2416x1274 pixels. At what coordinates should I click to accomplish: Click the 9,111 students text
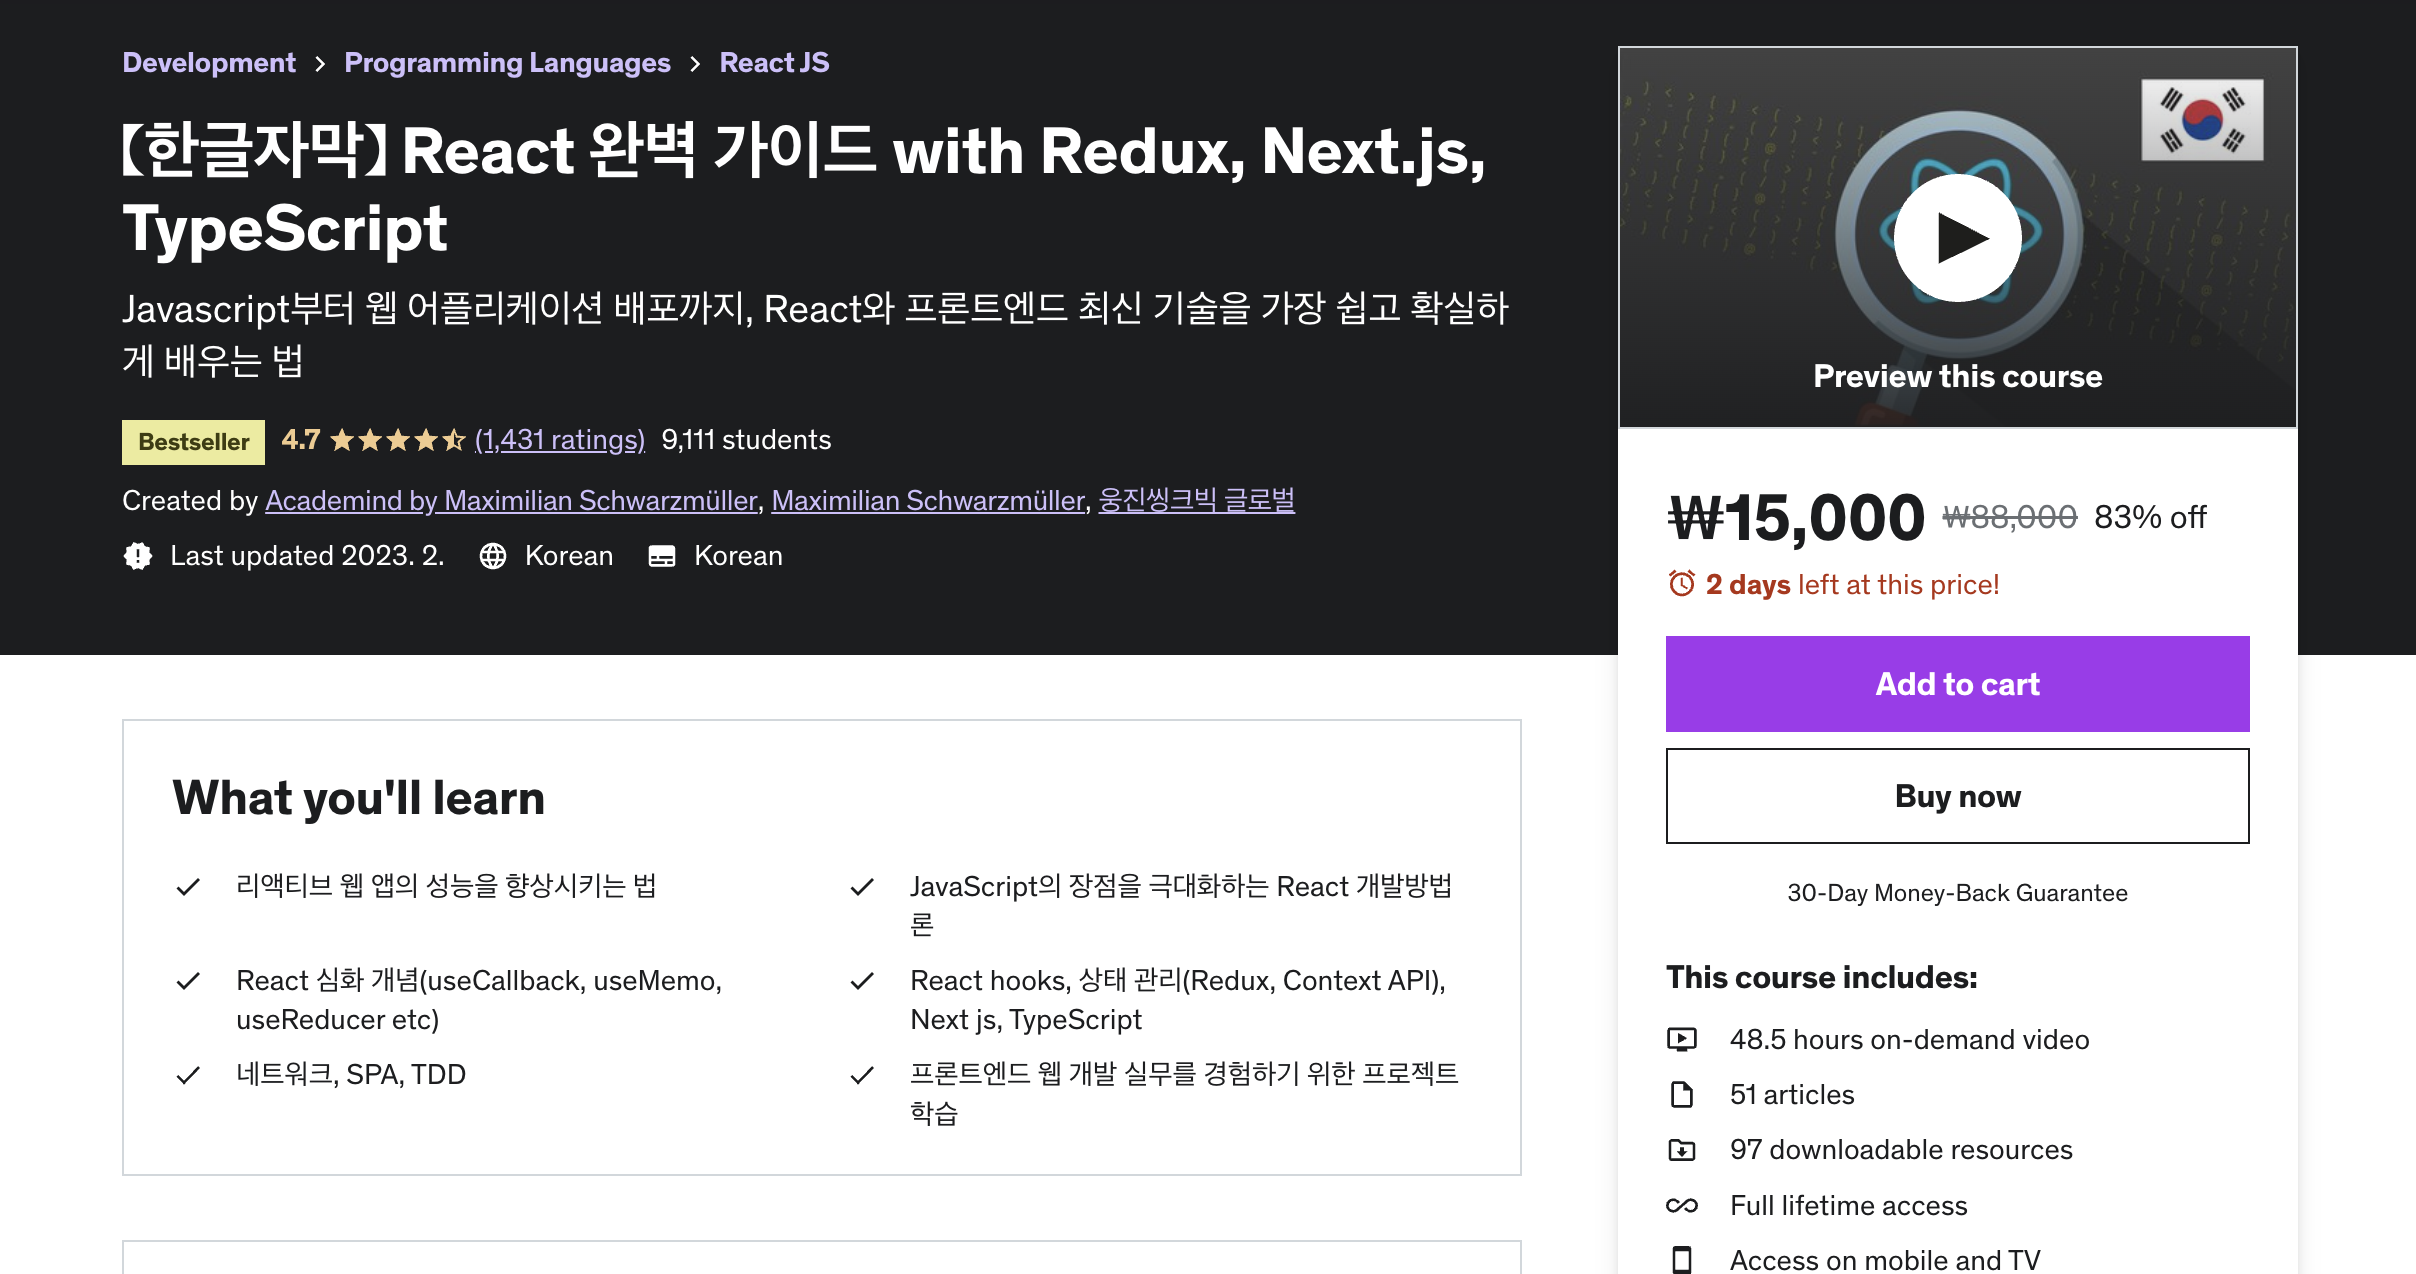click(746, 440)
